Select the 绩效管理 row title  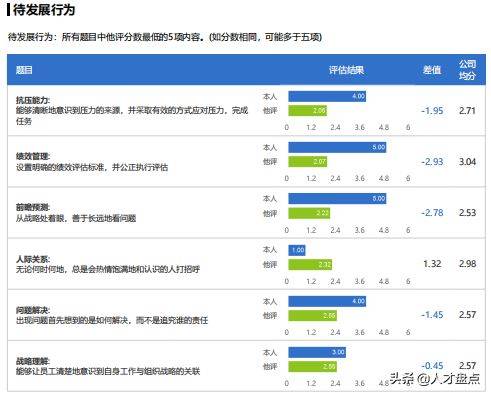tap(33, 156)
